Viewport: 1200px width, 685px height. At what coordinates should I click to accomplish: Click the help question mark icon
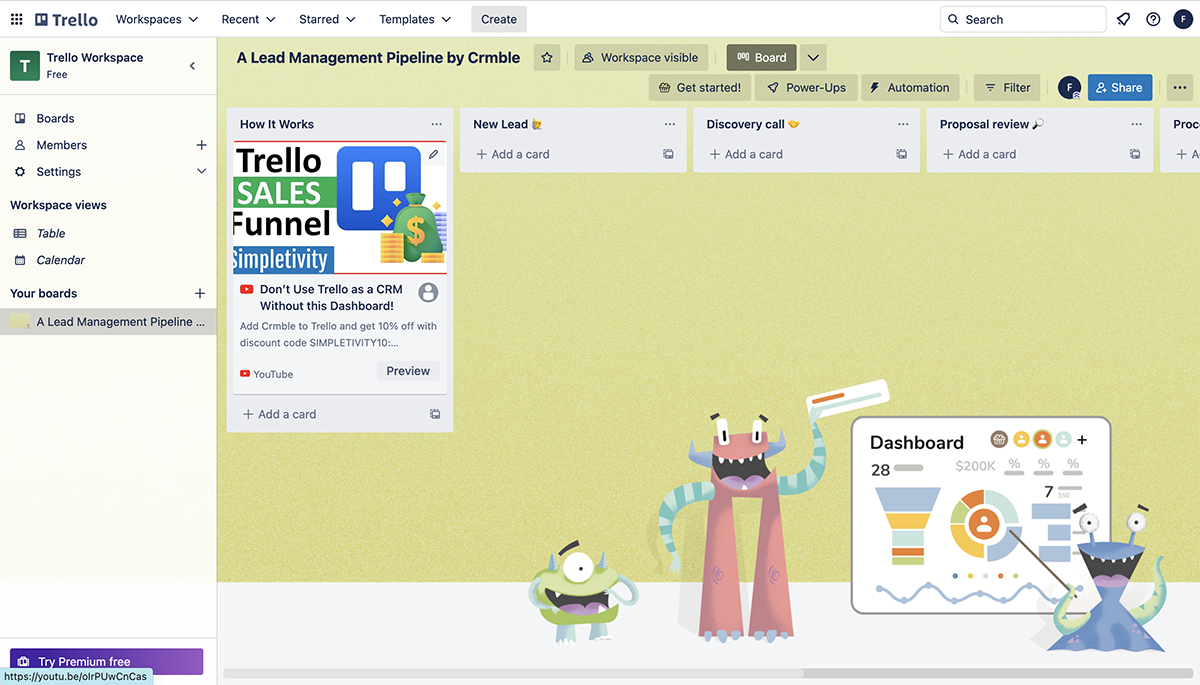(1153, 19)
